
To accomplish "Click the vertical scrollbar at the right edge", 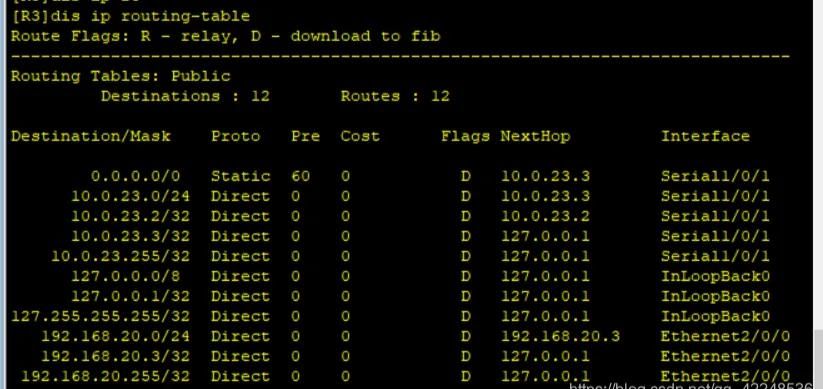I will (x=818, y=194).
